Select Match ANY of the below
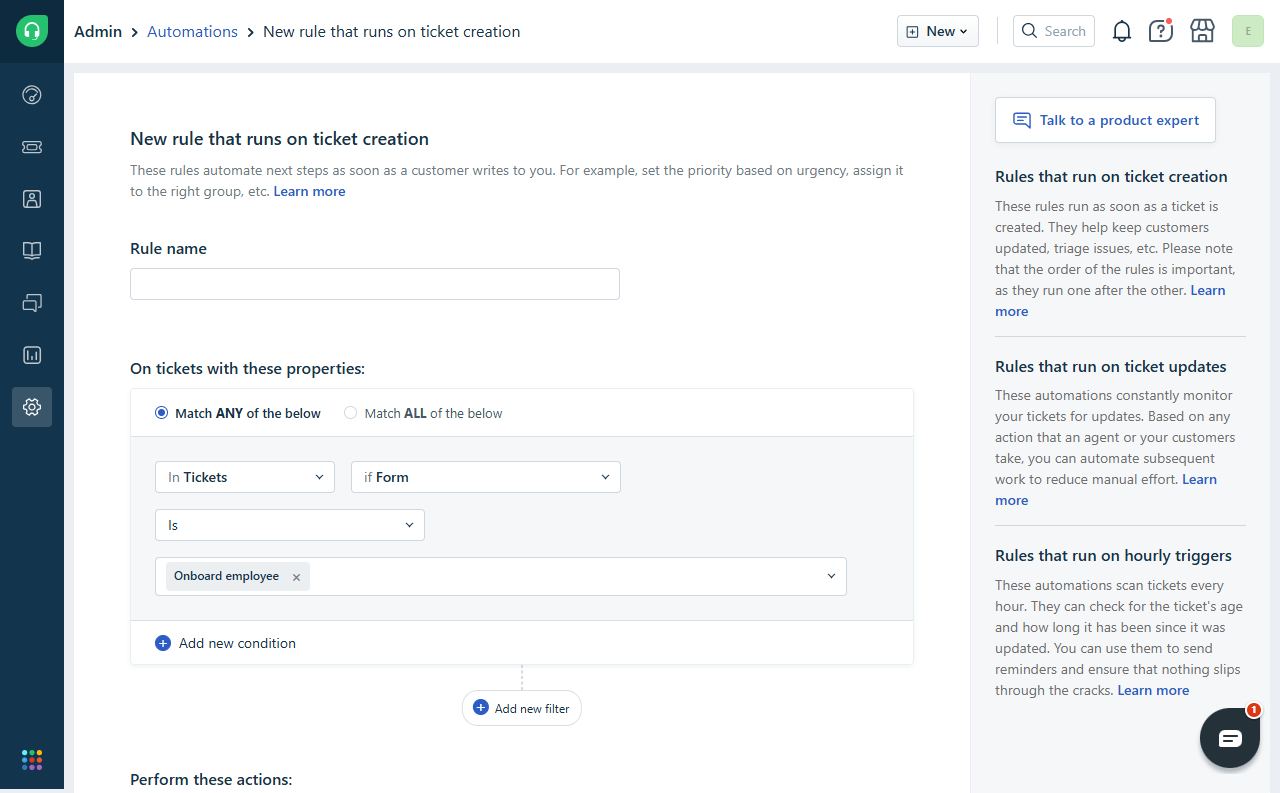Image resolution: width=1280 pixels, height=793 pixels. point(161,413)
